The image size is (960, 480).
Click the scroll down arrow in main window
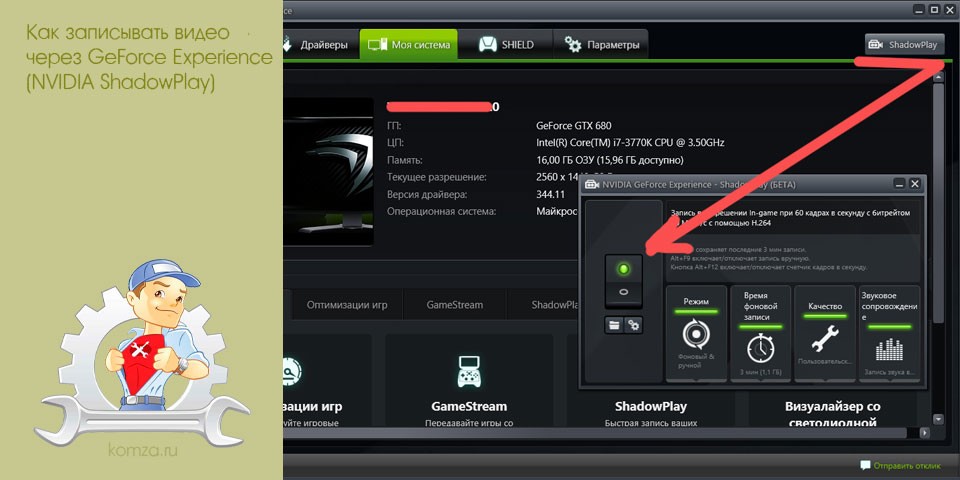(939, 419)
